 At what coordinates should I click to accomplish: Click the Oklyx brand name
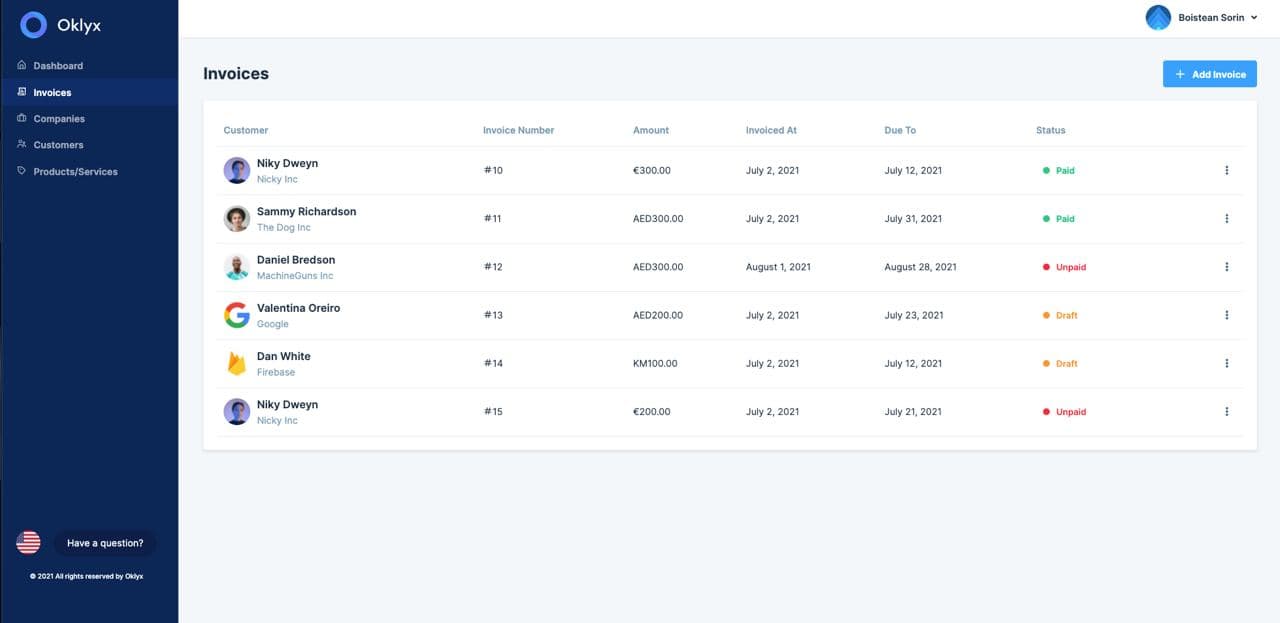pyautogui.click(x=79, y=26)
